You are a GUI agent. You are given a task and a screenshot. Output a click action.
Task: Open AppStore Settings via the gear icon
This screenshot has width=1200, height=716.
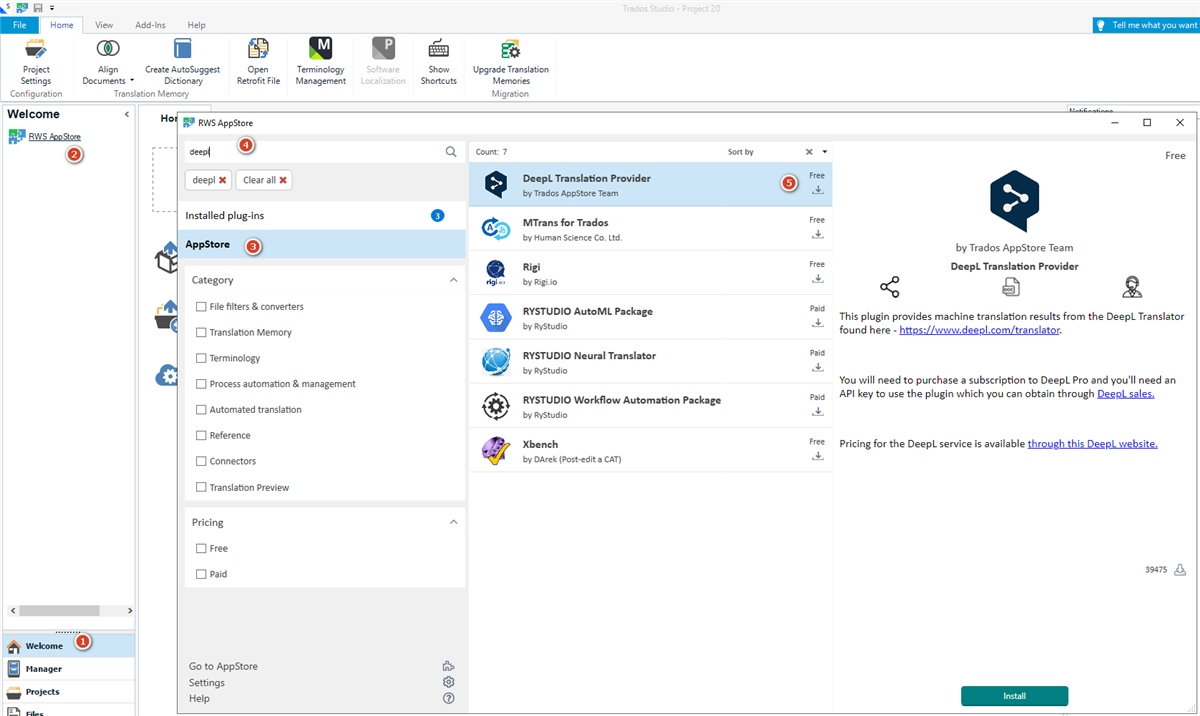(x=448, y=682)
